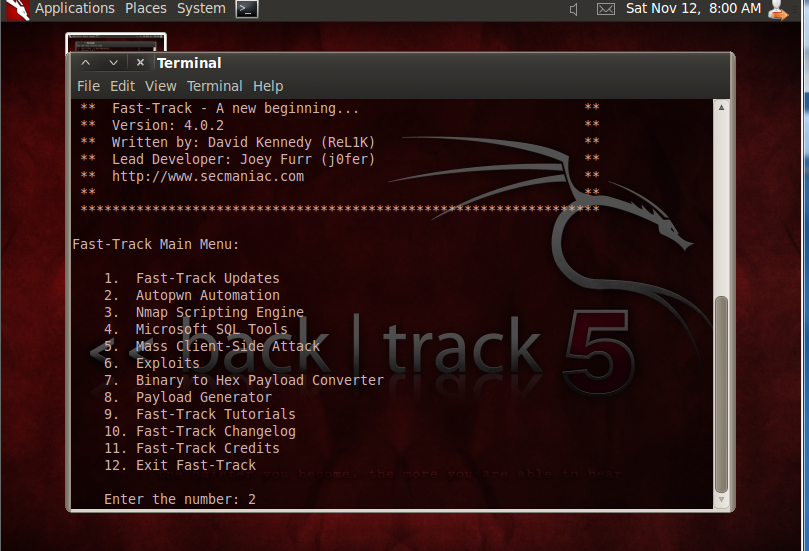Click the 'Enter the number: 2' prompt
809x551 pixels.
point(180,499)
